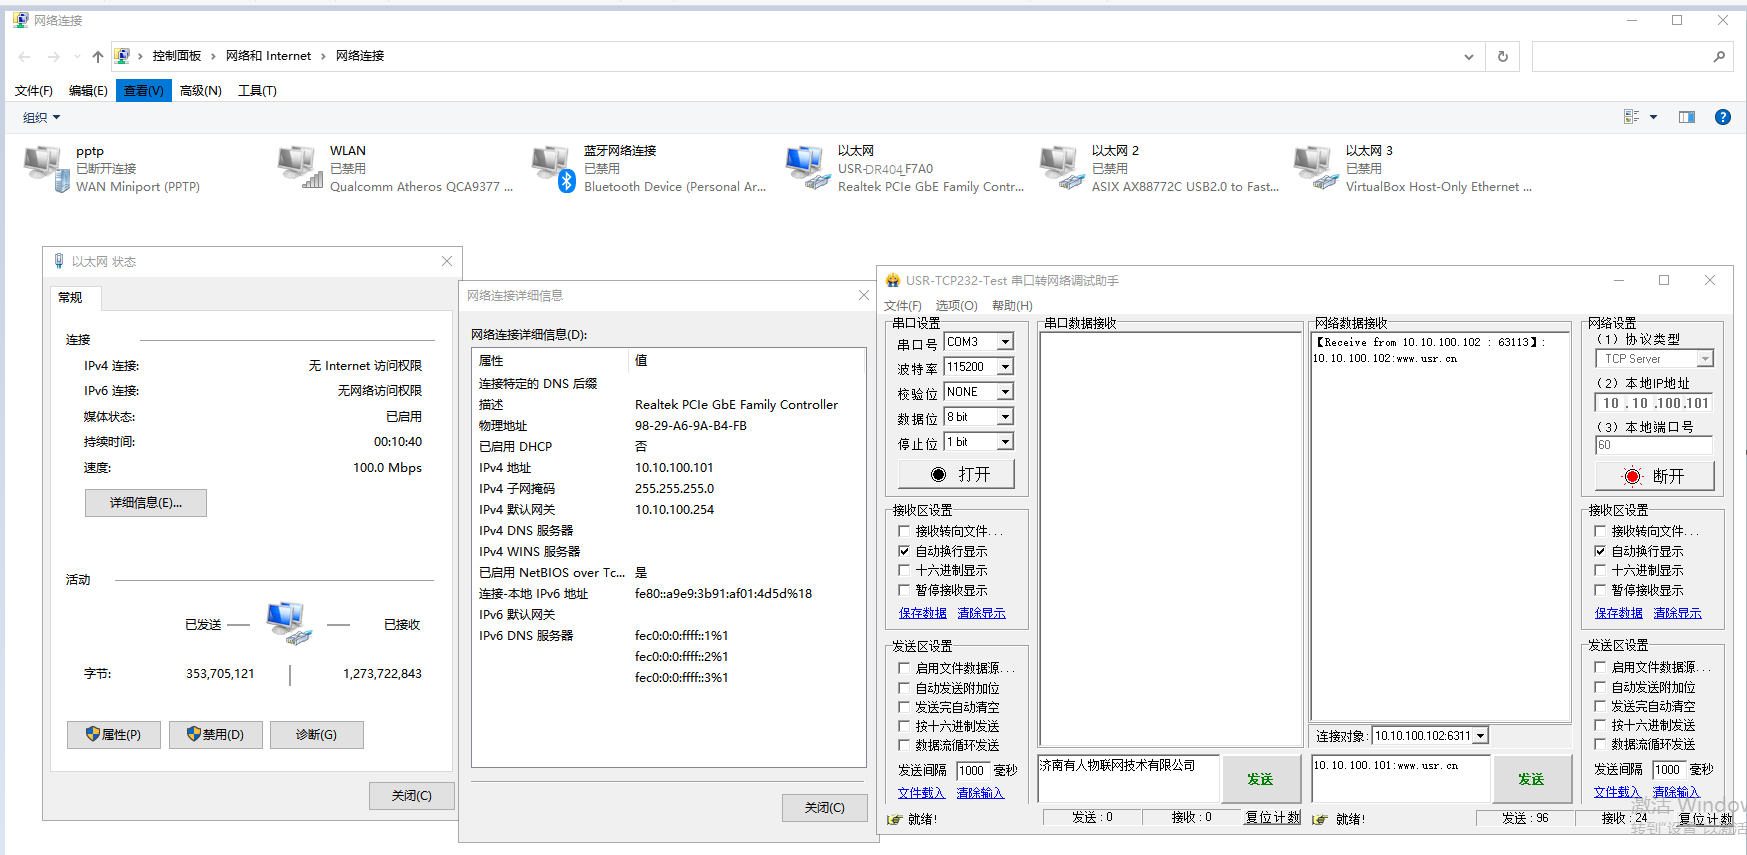Select the 以太网 Realtek adapter icon
Image resolution: width=1747 pixels, height=855 pixels.
point(807,167)
